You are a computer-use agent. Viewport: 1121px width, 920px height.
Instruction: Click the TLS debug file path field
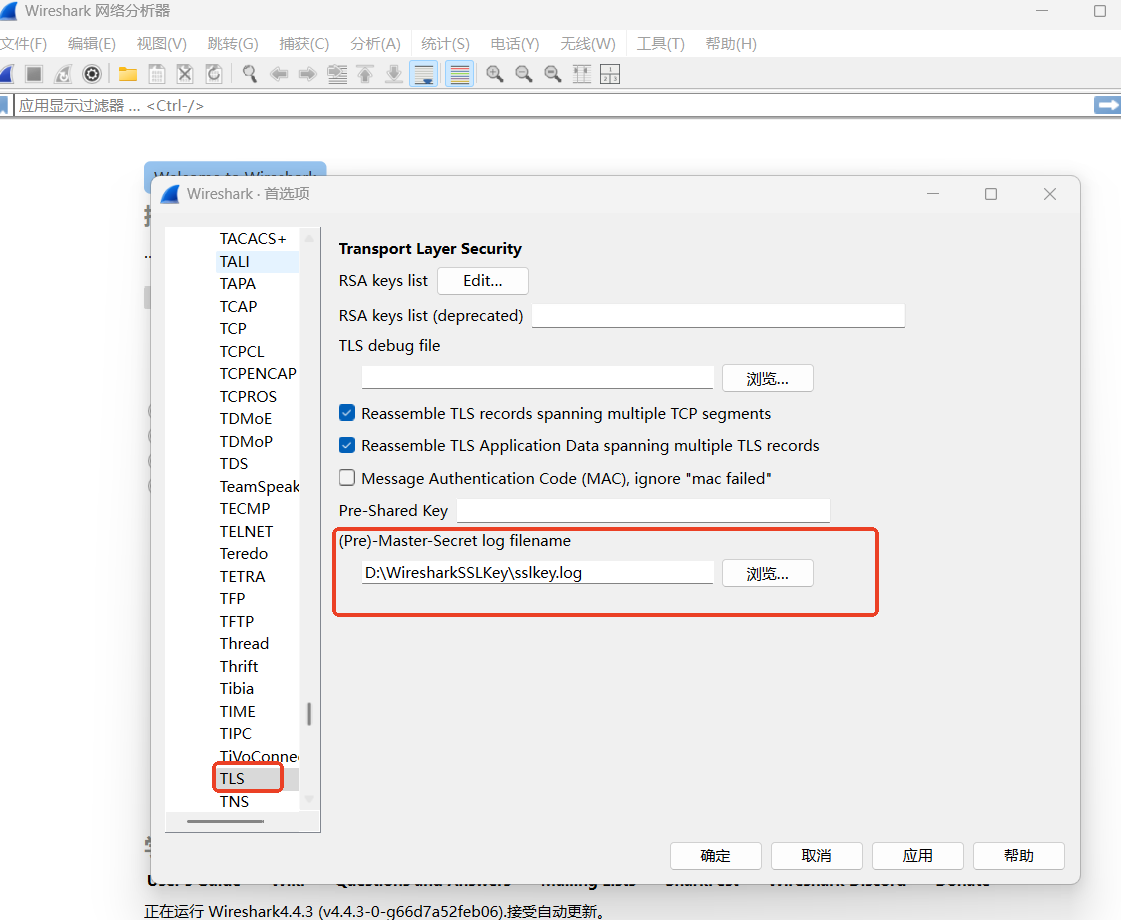tap(538, 377)
